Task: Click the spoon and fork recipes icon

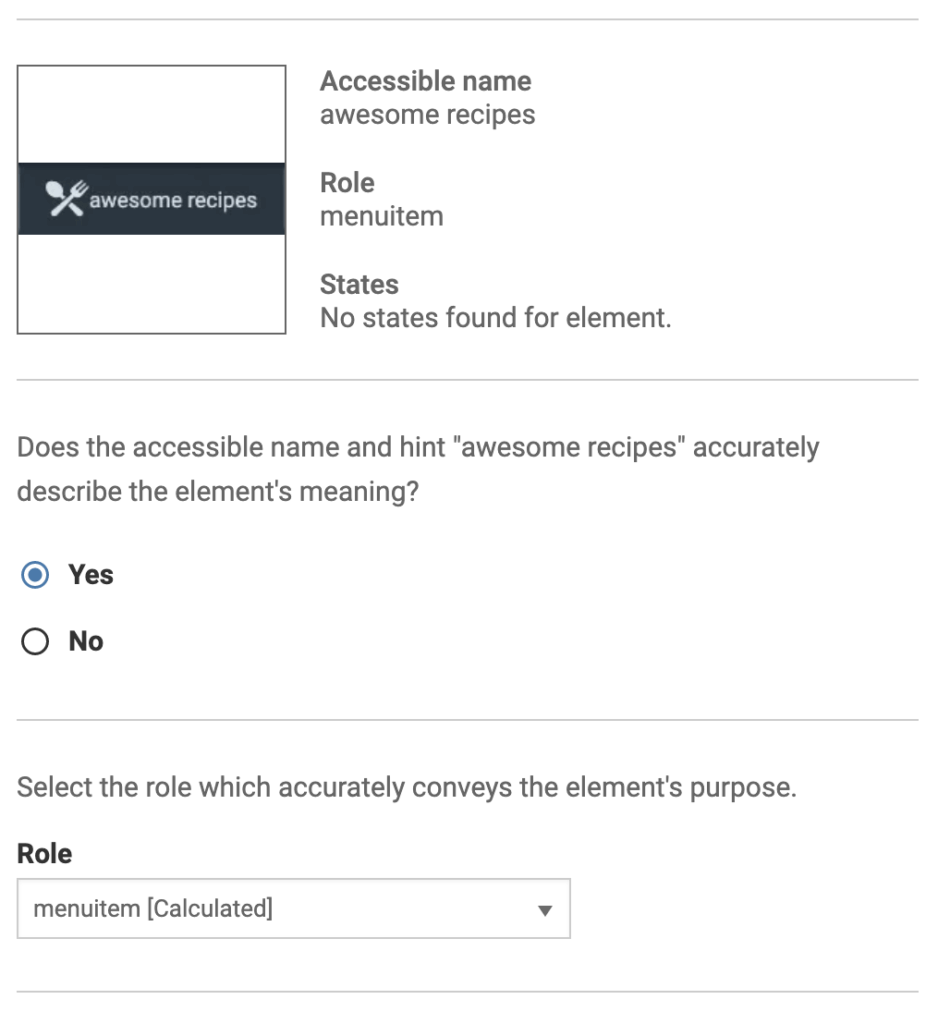Action: (65, 198)
